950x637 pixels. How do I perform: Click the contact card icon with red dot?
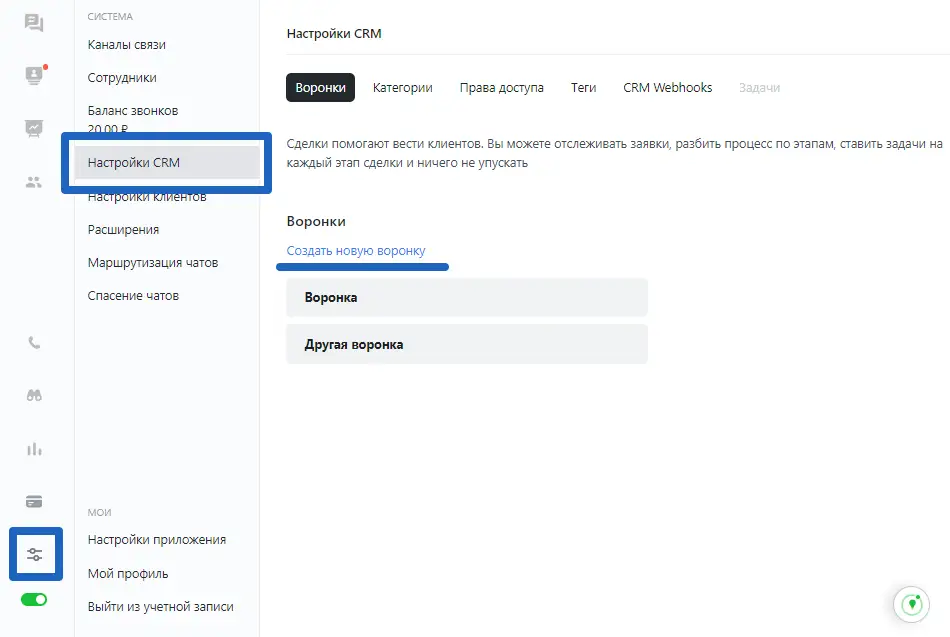tap(34, 76)
